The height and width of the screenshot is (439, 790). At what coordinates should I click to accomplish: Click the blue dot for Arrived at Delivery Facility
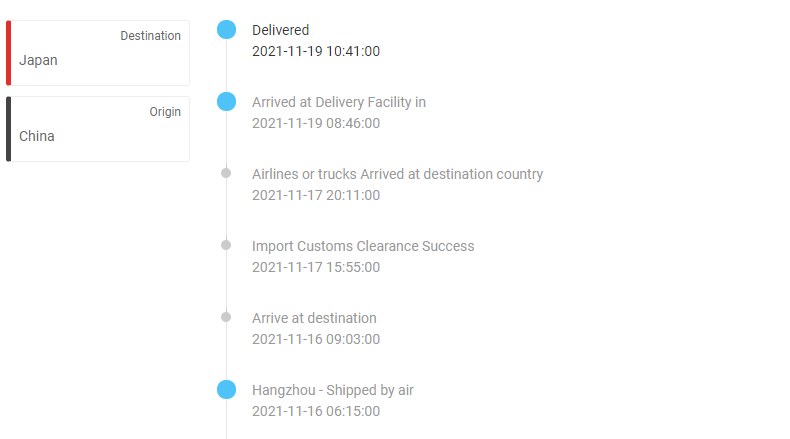coord(226,102)
